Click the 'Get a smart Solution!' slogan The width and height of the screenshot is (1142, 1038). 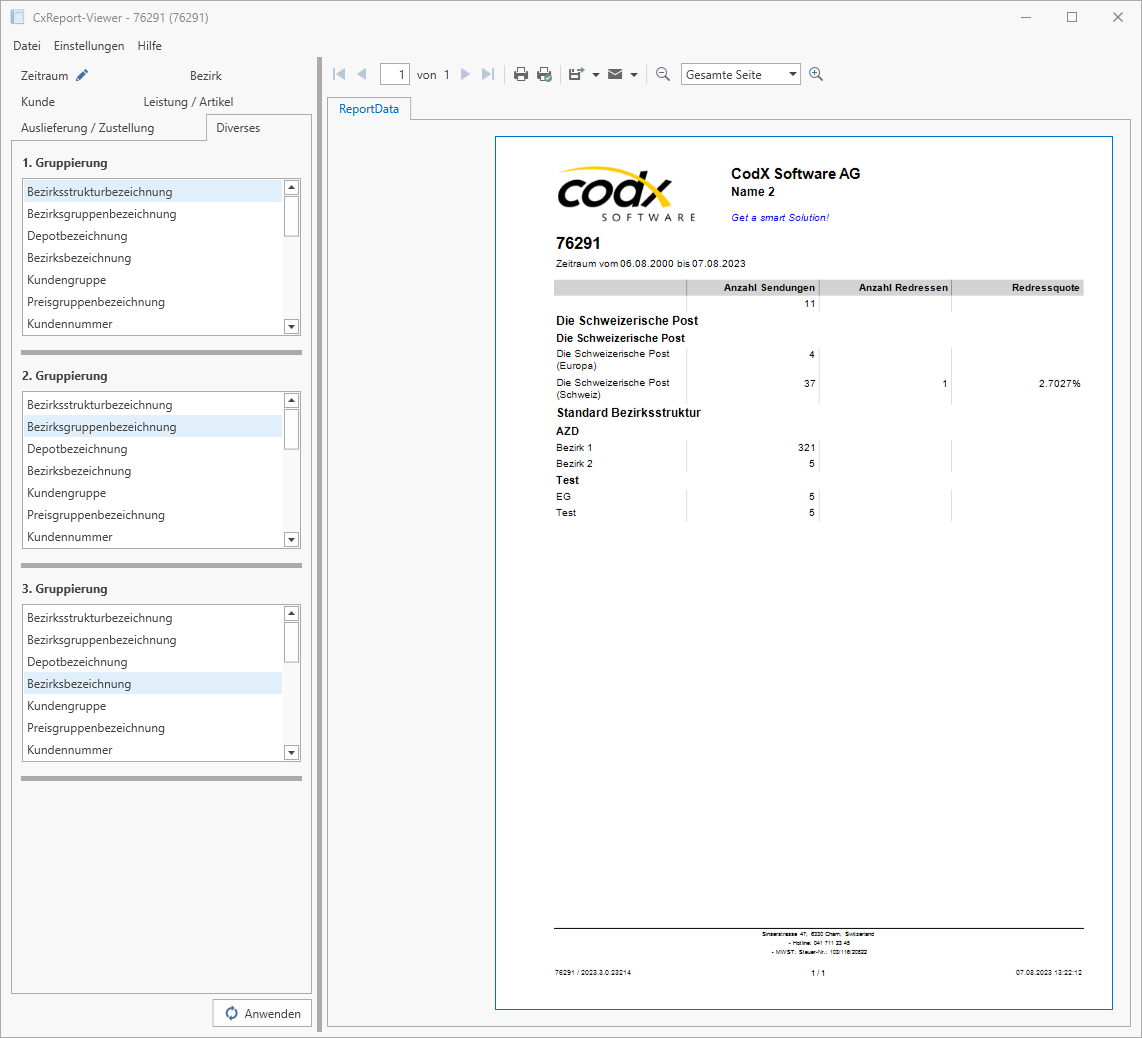point(780,218)
